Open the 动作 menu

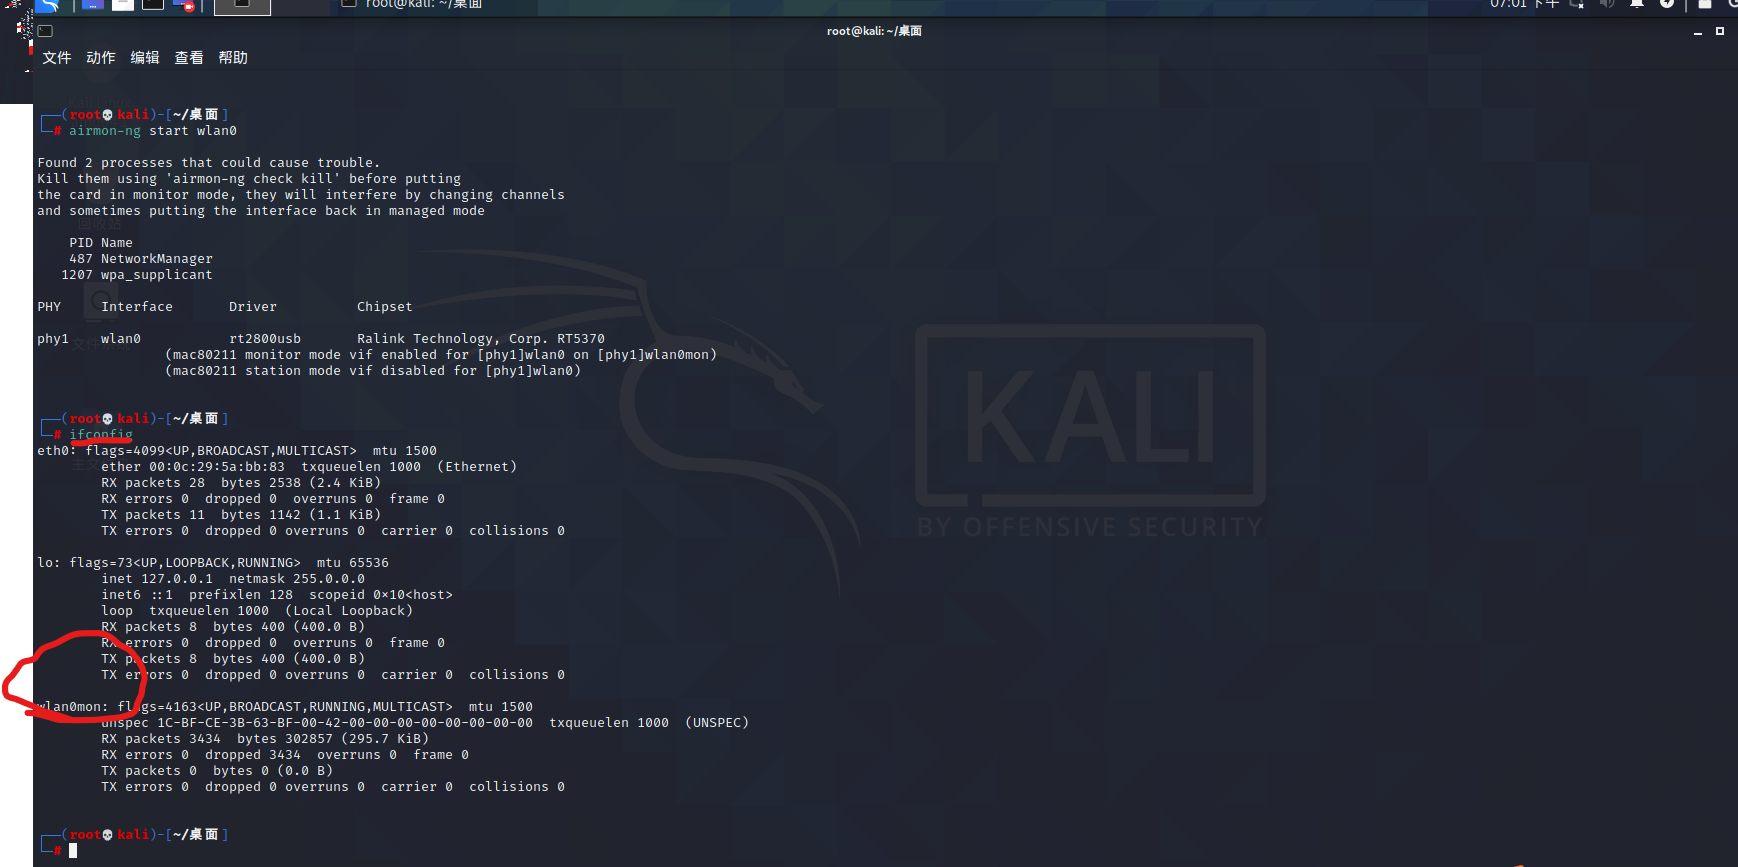[101, 58]
